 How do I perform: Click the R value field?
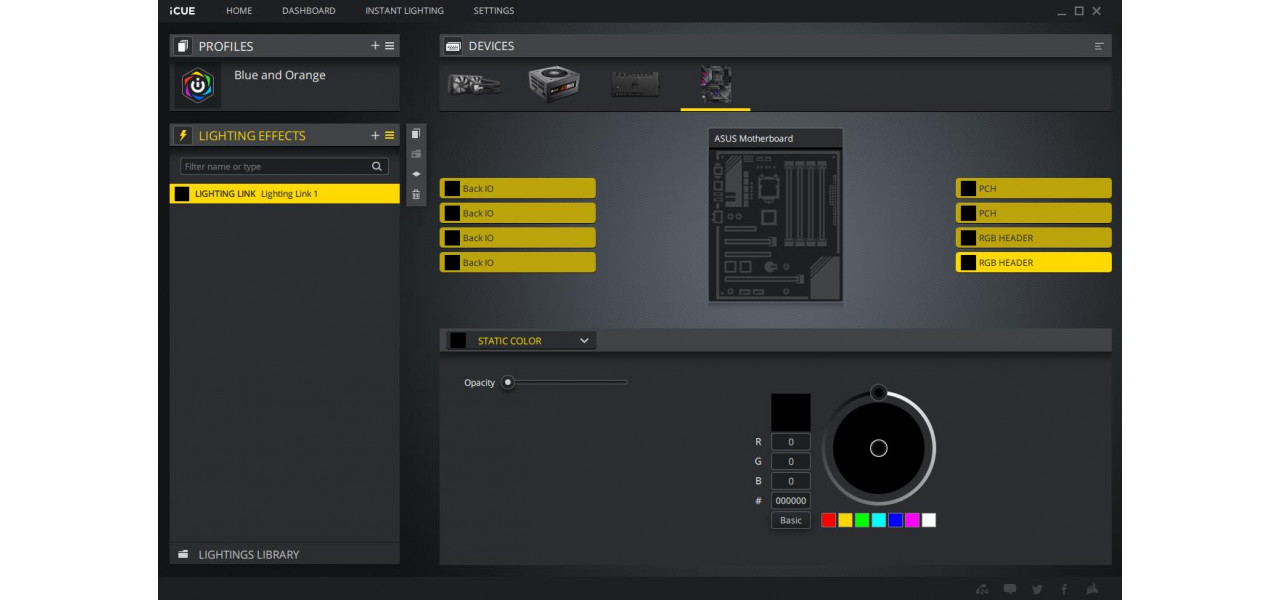[791, 442]
